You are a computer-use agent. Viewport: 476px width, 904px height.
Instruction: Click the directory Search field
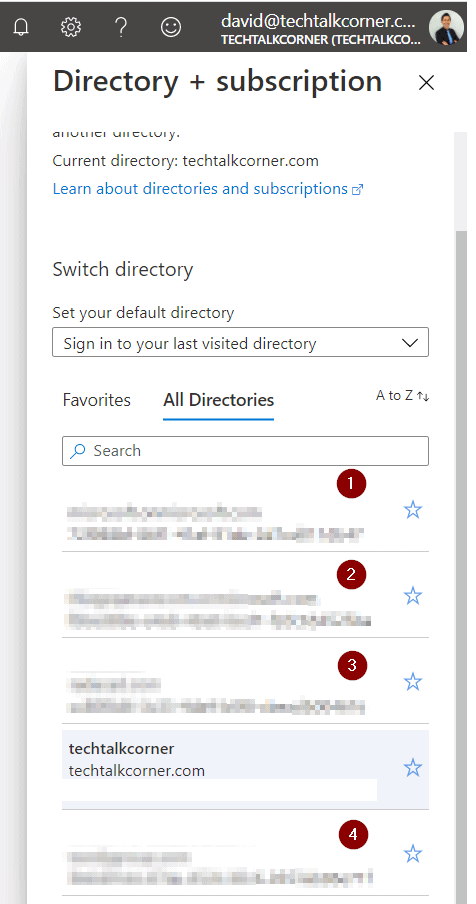click(245, 451)
